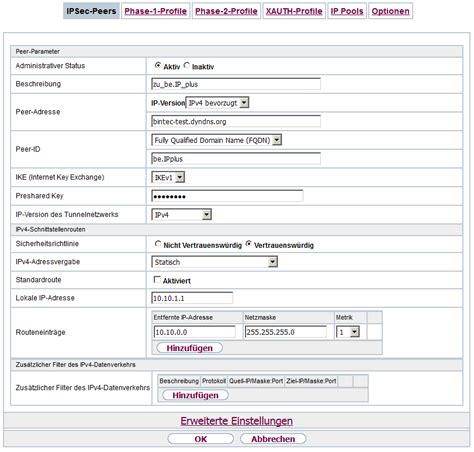Click the Abbrechen button
Screen dimensions: 474x452
coord(273,439)
